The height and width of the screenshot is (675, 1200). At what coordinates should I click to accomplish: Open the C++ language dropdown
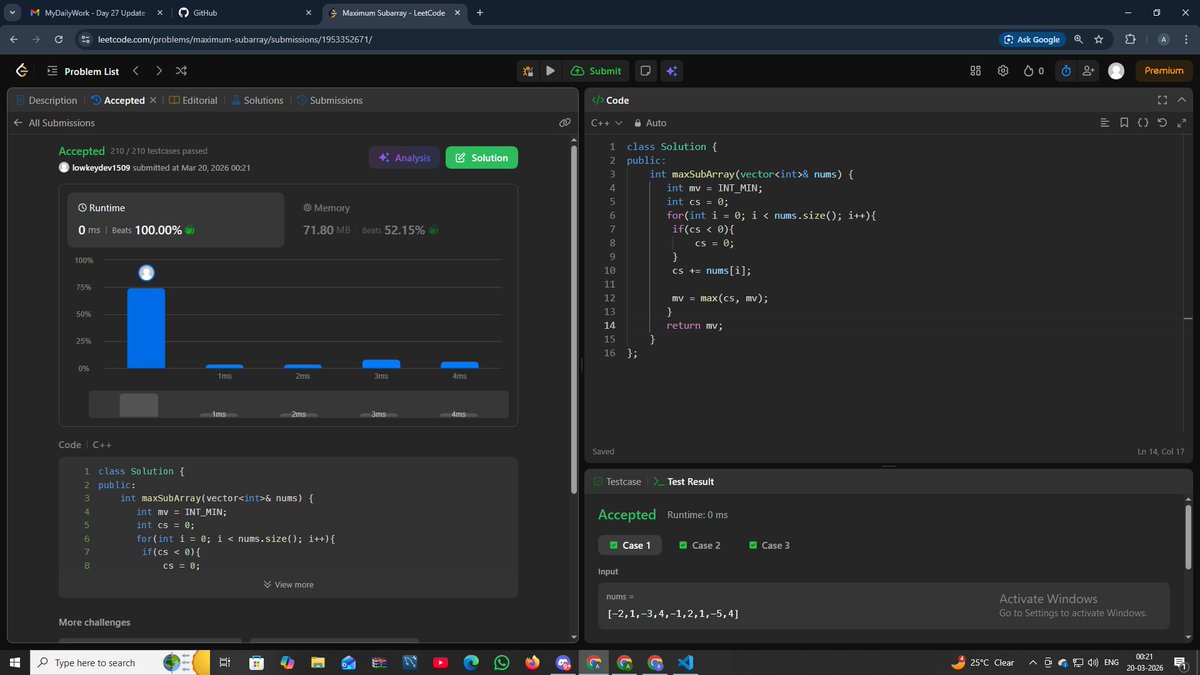point(606,123)
